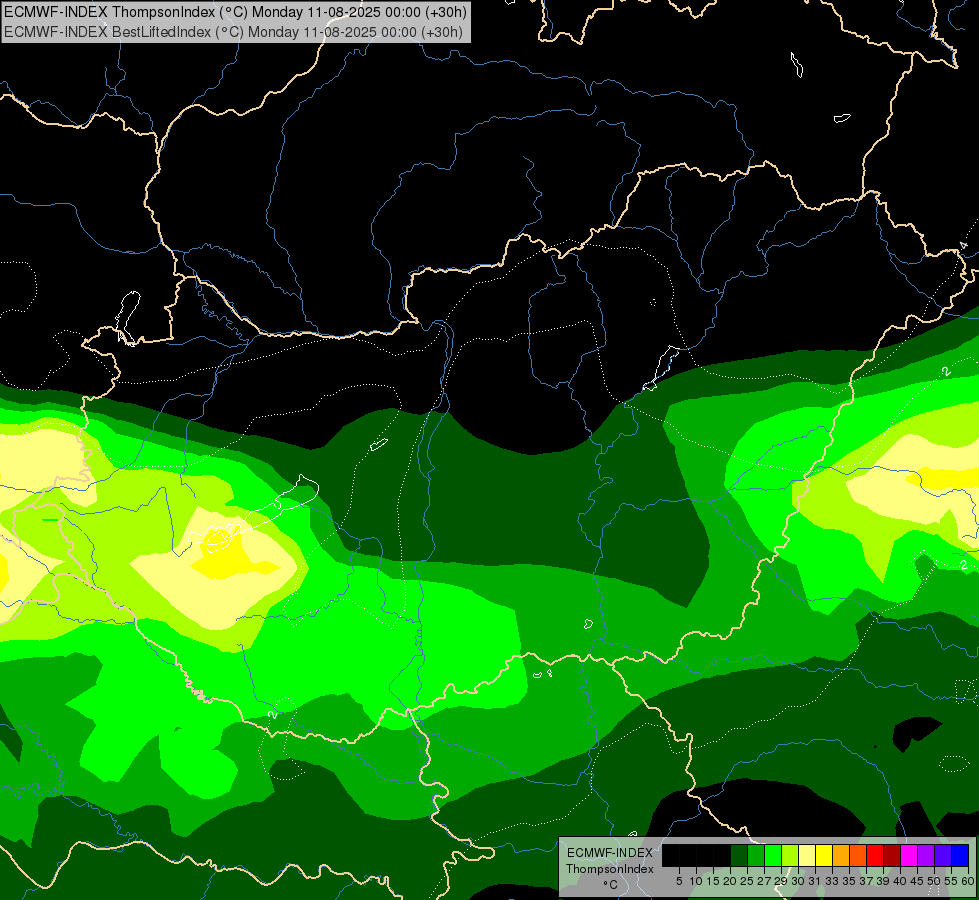Click the ThompsonIndex title line at top
979x900 pixels.
pyautogui.click(x=235, y=12)
